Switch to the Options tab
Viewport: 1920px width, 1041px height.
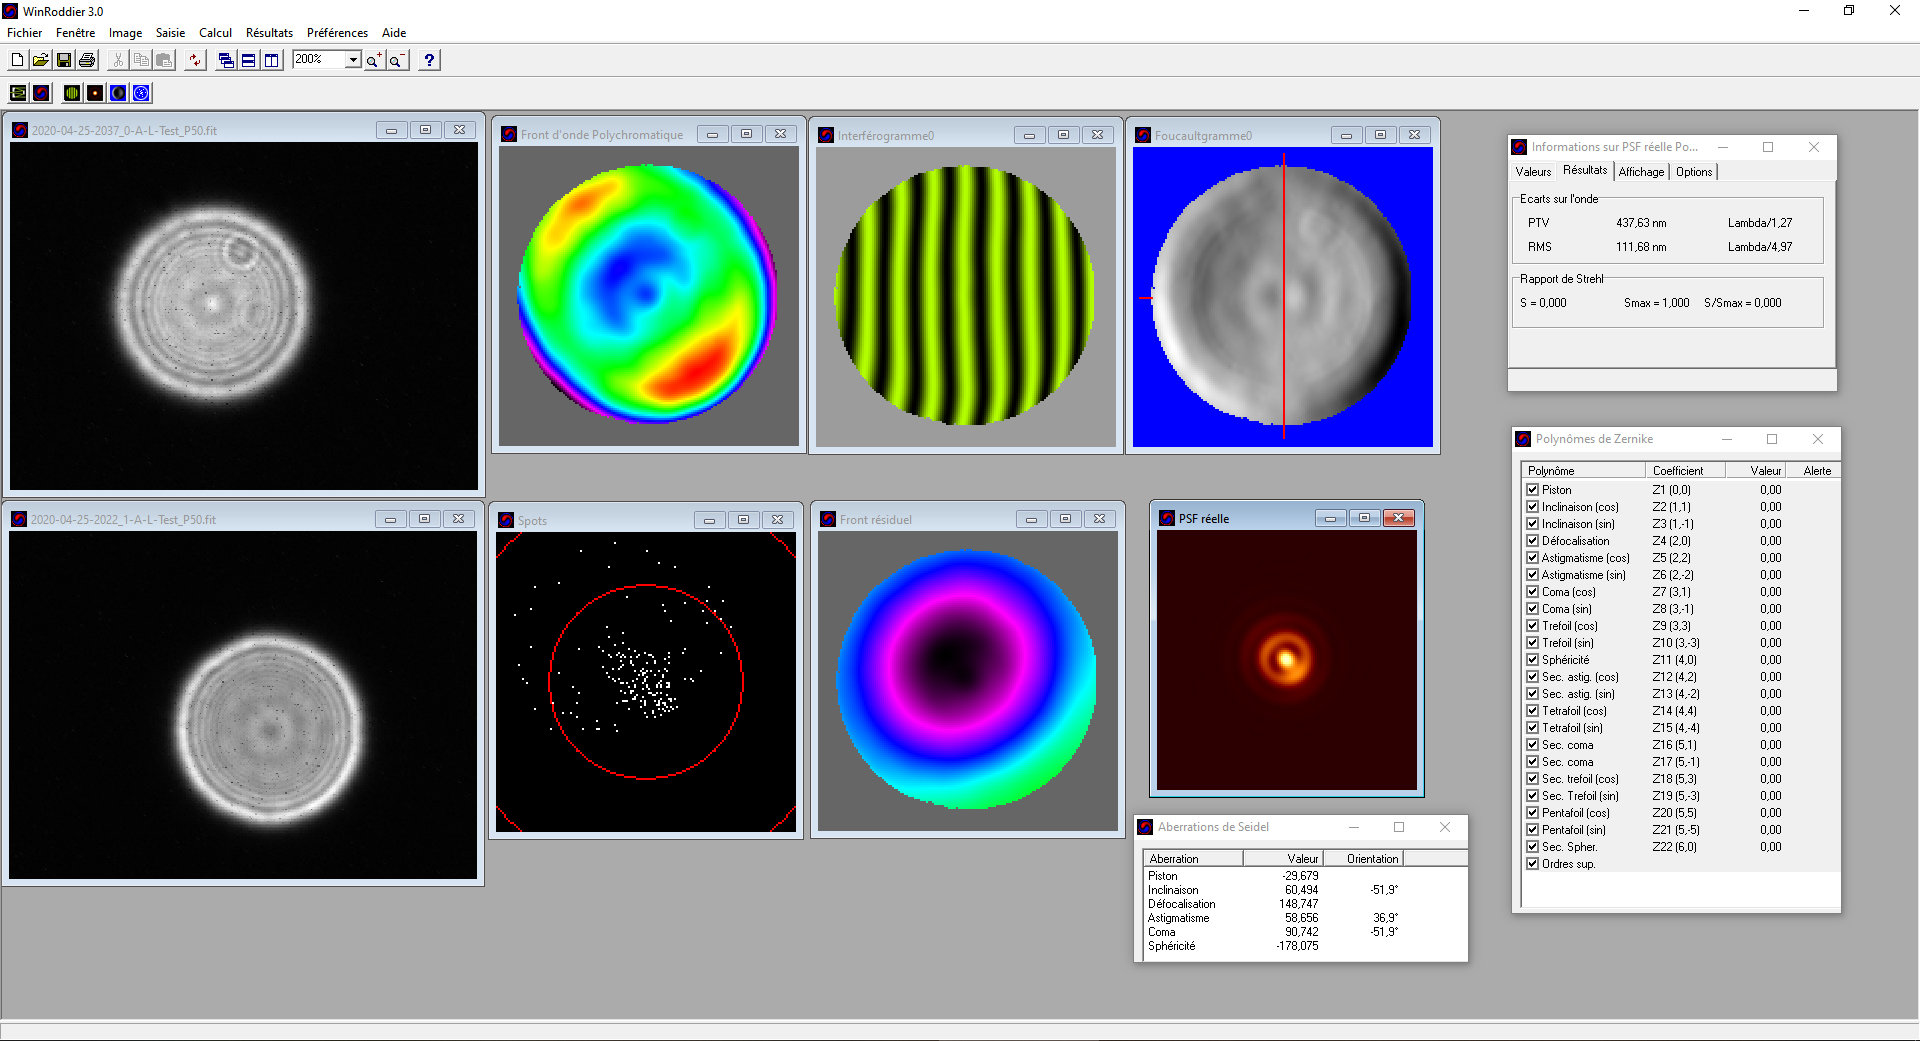[x=1694, y=172]
